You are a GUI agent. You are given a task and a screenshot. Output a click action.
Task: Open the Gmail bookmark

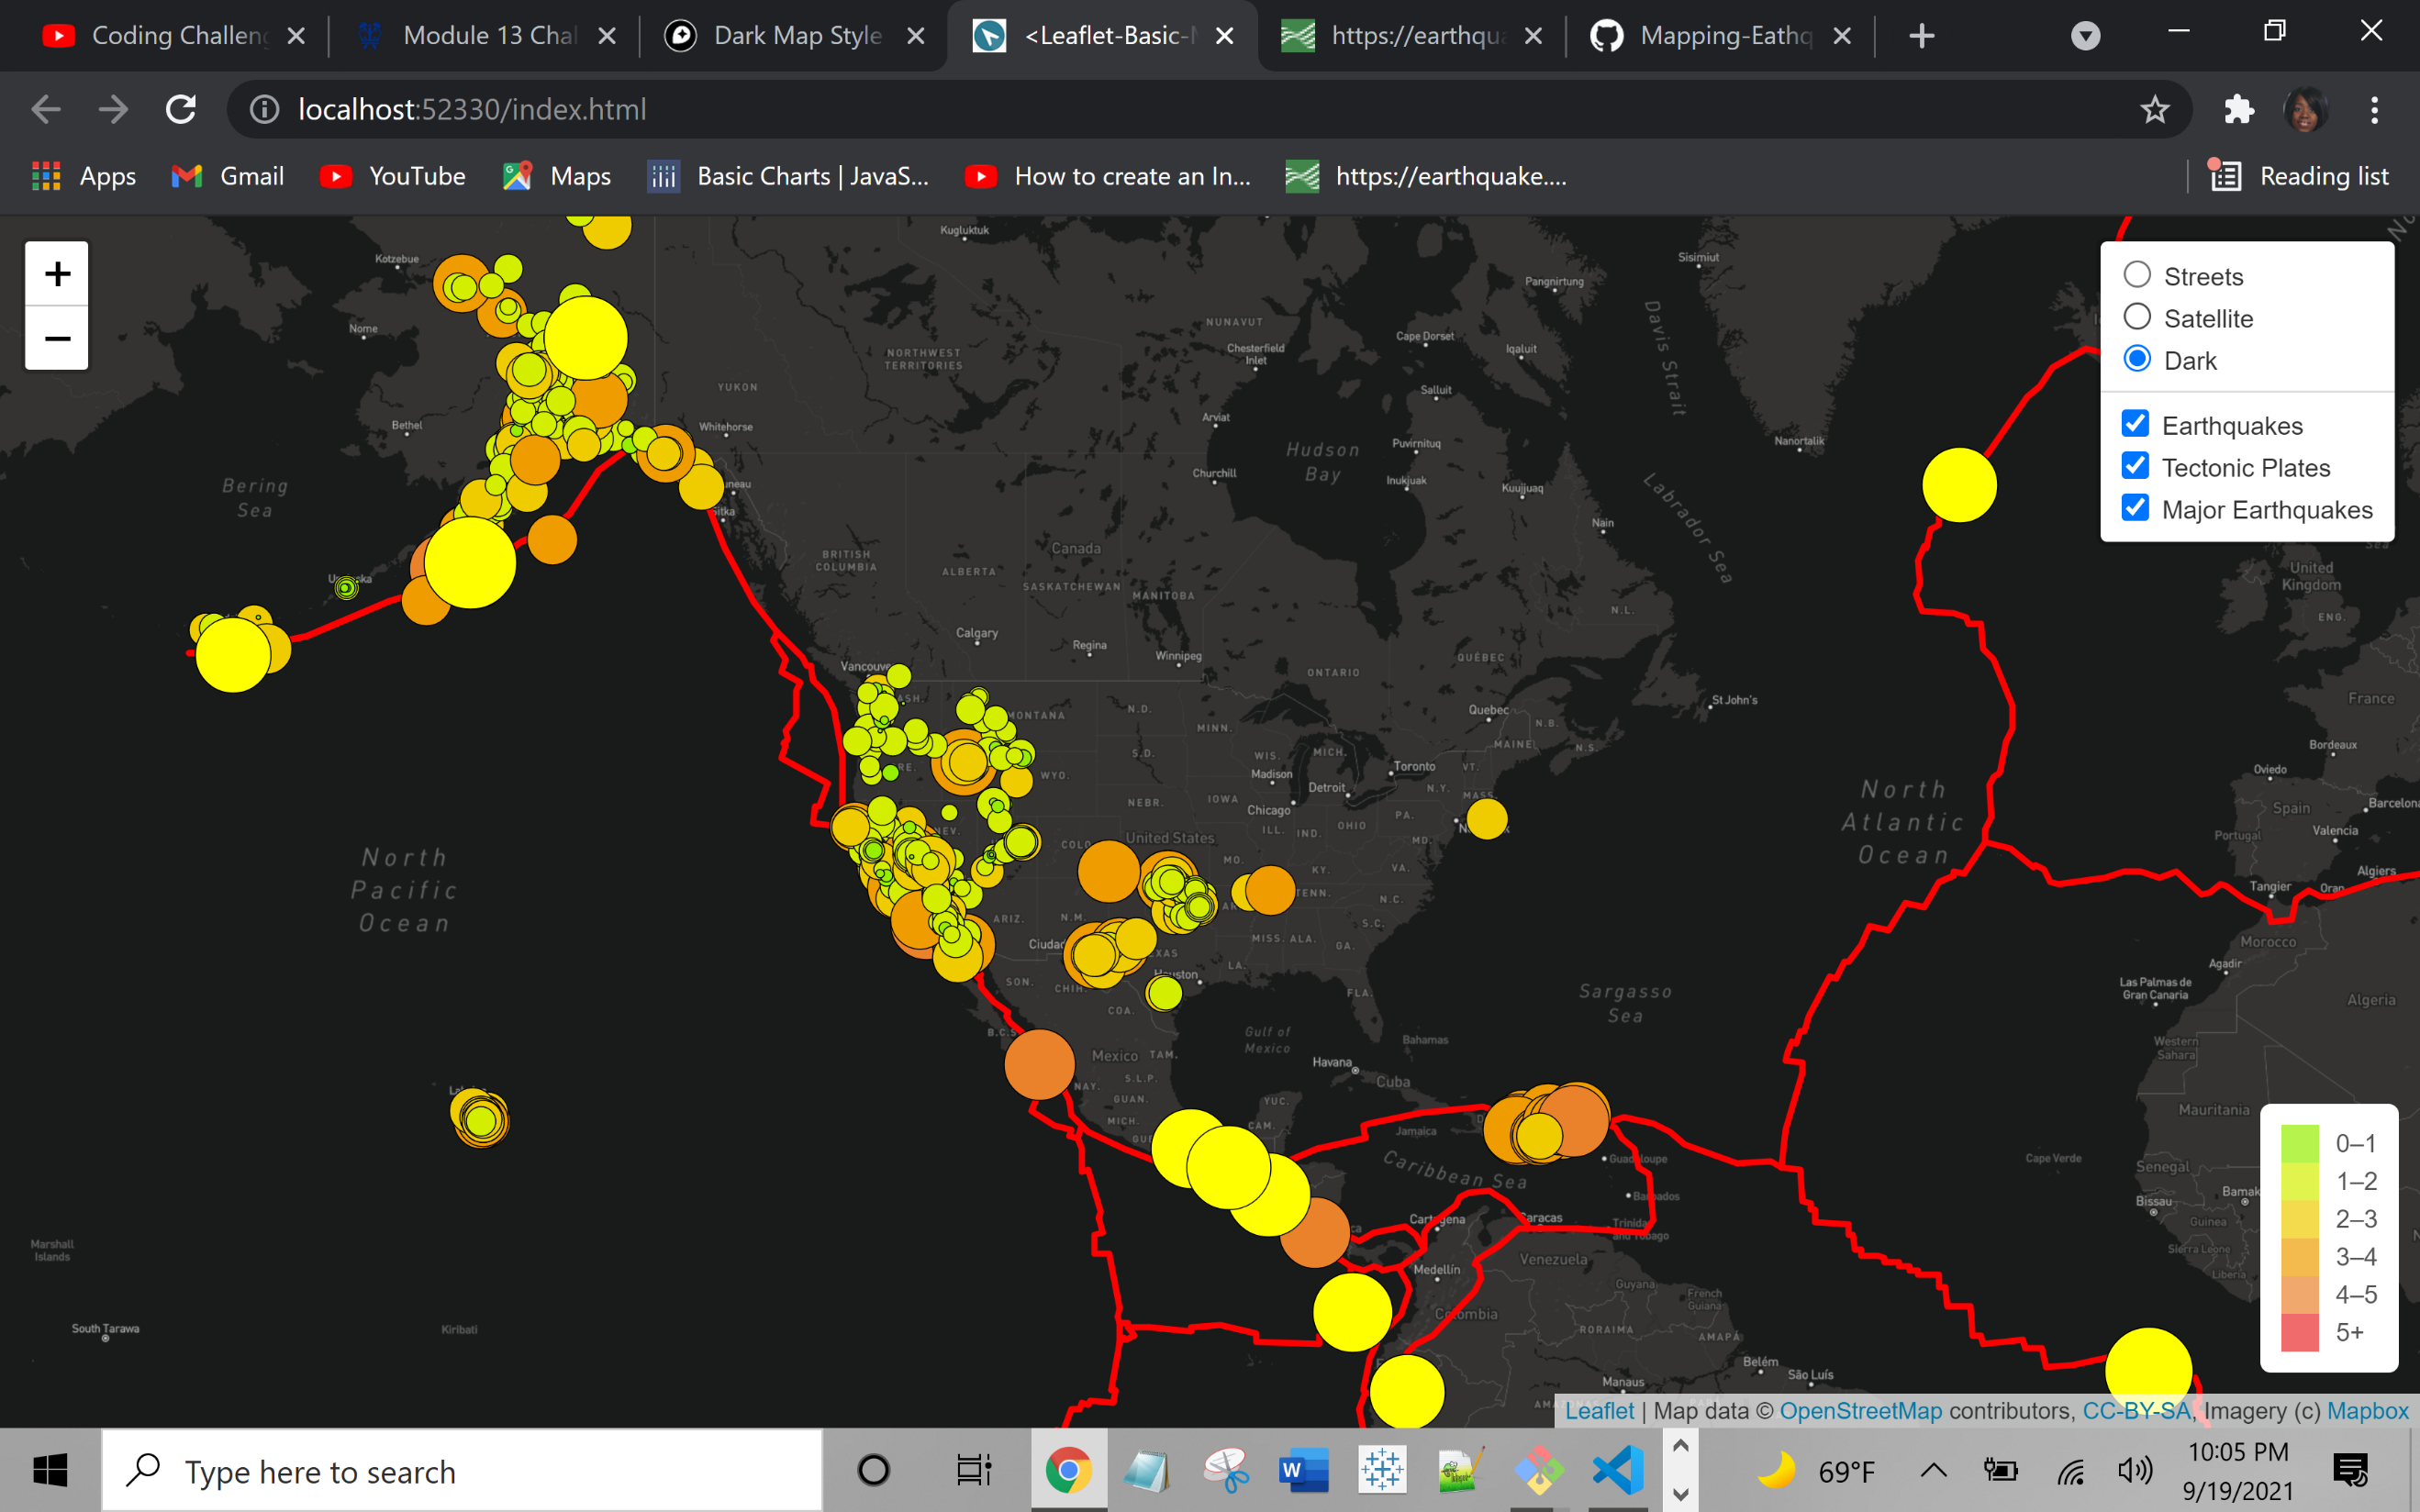click(x=228, y=176)
